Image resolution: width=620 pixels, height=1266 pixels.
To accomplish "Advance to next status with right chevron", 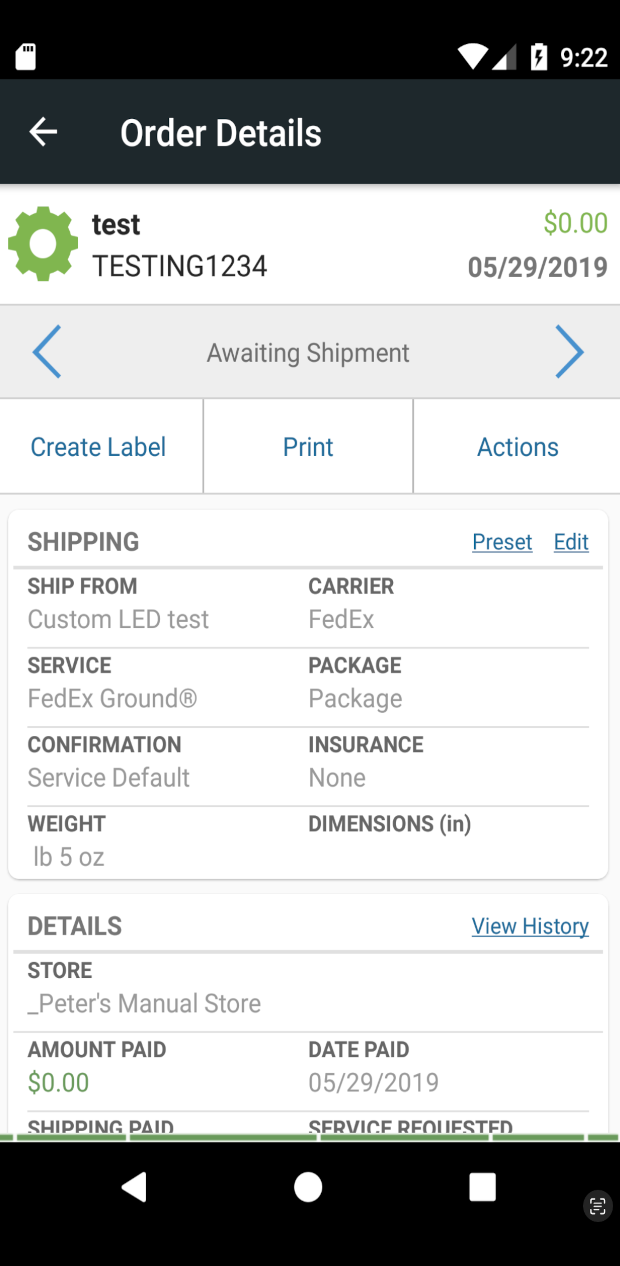I will tap(570, 352).
